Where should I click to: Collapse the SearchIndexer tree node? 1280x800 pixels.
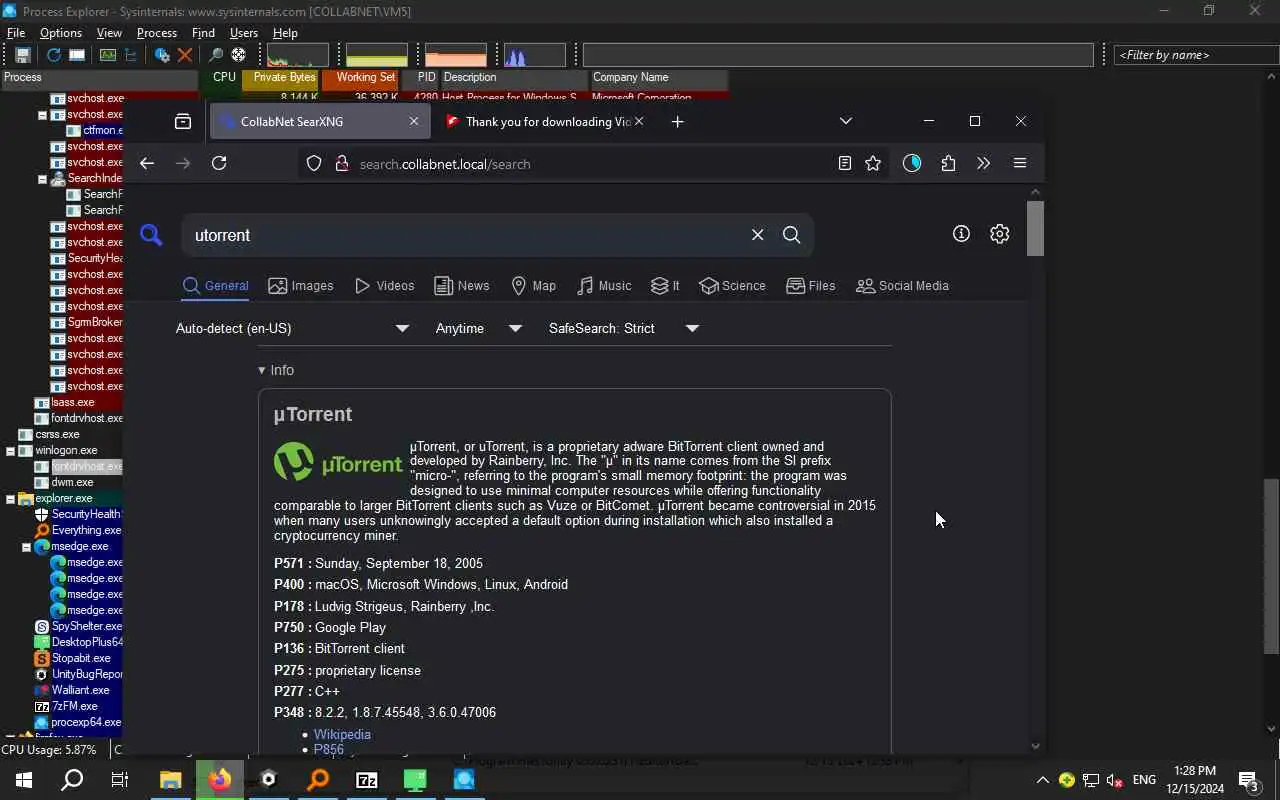pyautogui.click(x=43, y=178)
